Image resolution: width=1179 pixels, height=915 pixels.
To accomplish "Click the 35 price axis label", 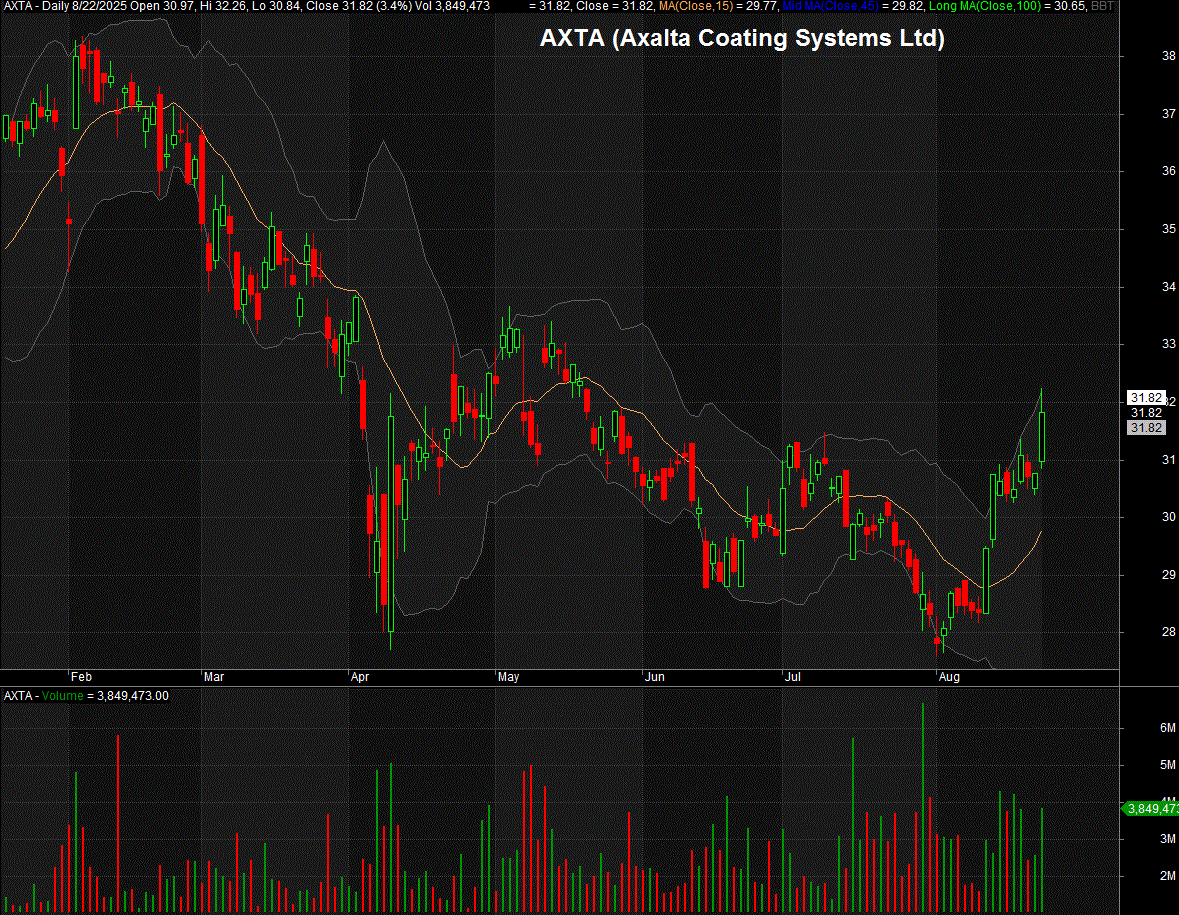I will pos(1168,229).
